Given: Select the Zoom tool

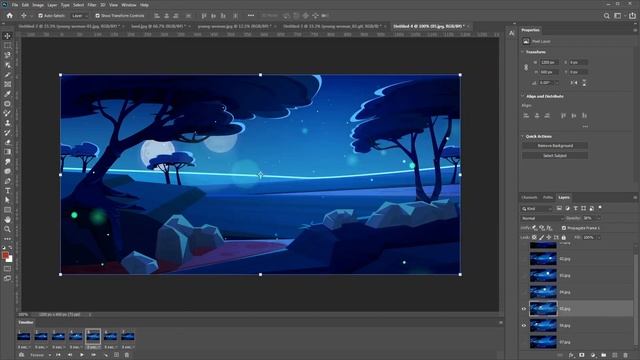Looking at the screenshot, I should tap(7, 229).
